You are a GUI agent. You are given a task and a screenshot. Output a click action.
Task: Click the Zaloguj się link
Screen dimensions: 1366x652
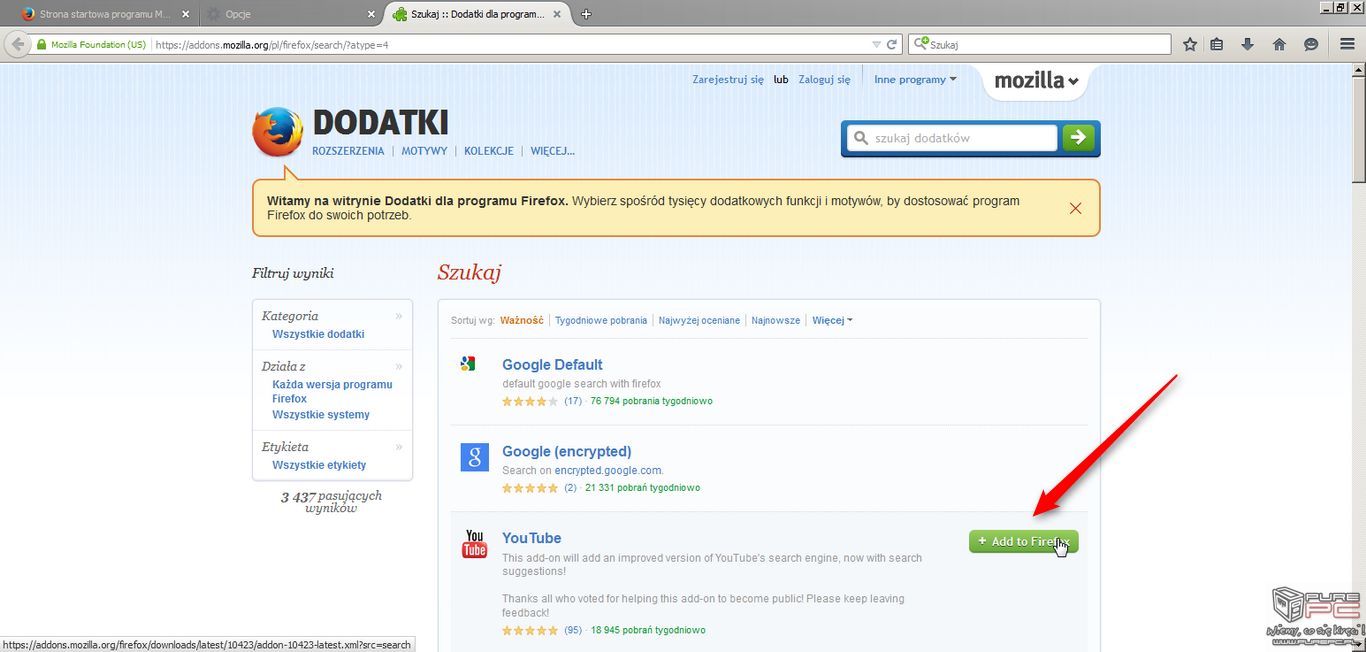(x=824, y=79)
